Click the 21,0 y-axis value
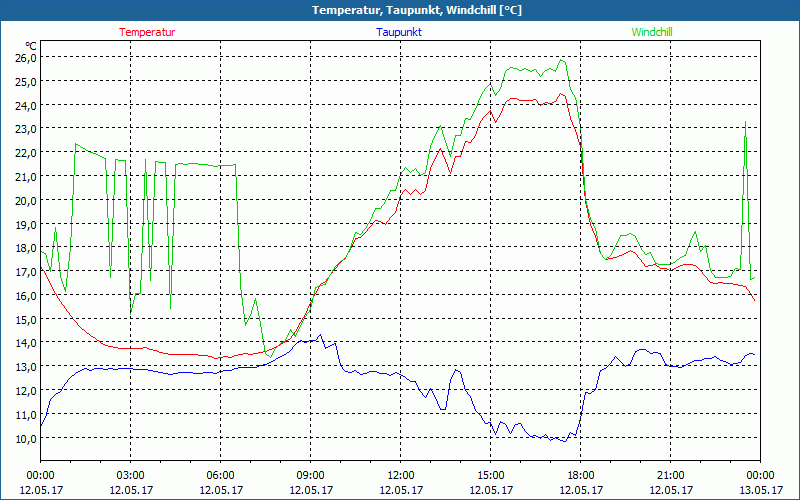 pyautogui.click(x=26, y=177)
